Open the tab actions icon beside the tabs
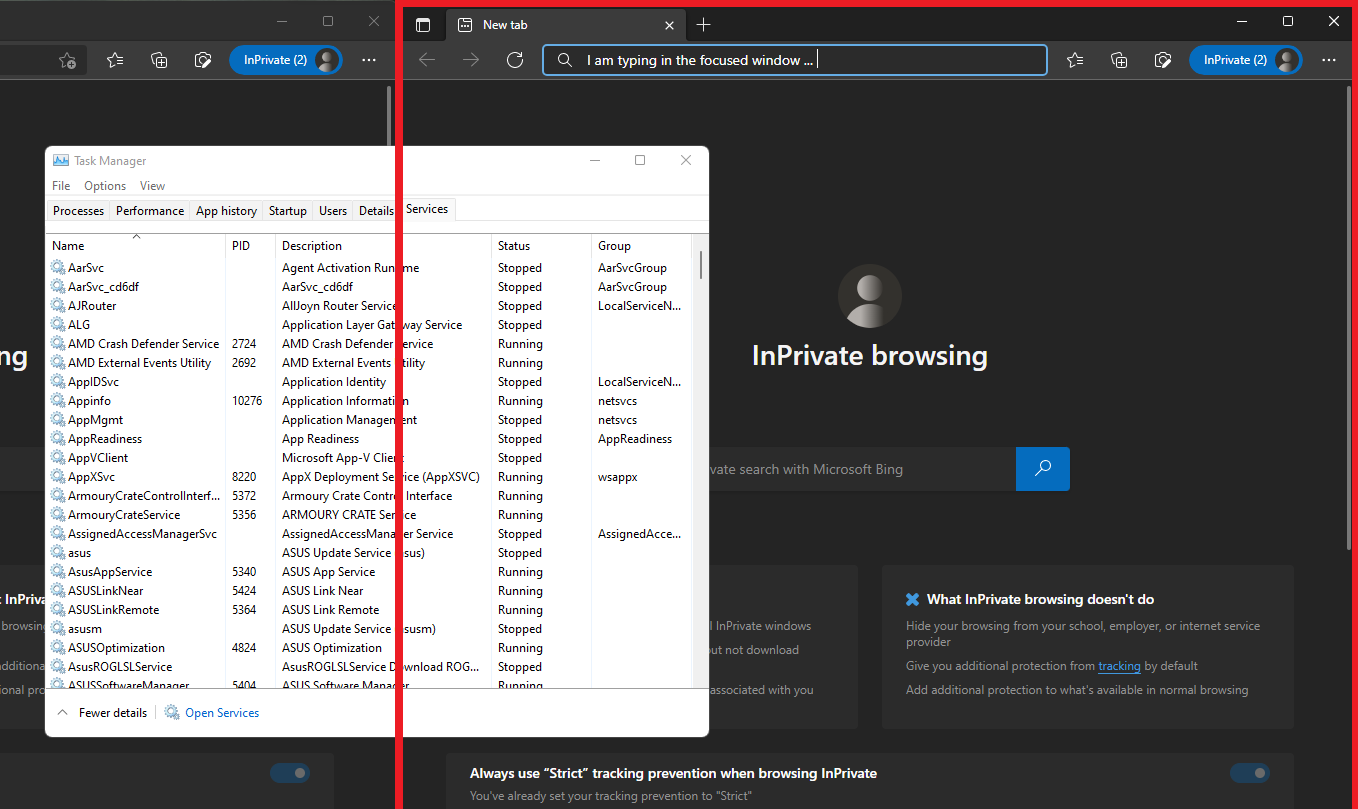 click(x=422, y=24)
